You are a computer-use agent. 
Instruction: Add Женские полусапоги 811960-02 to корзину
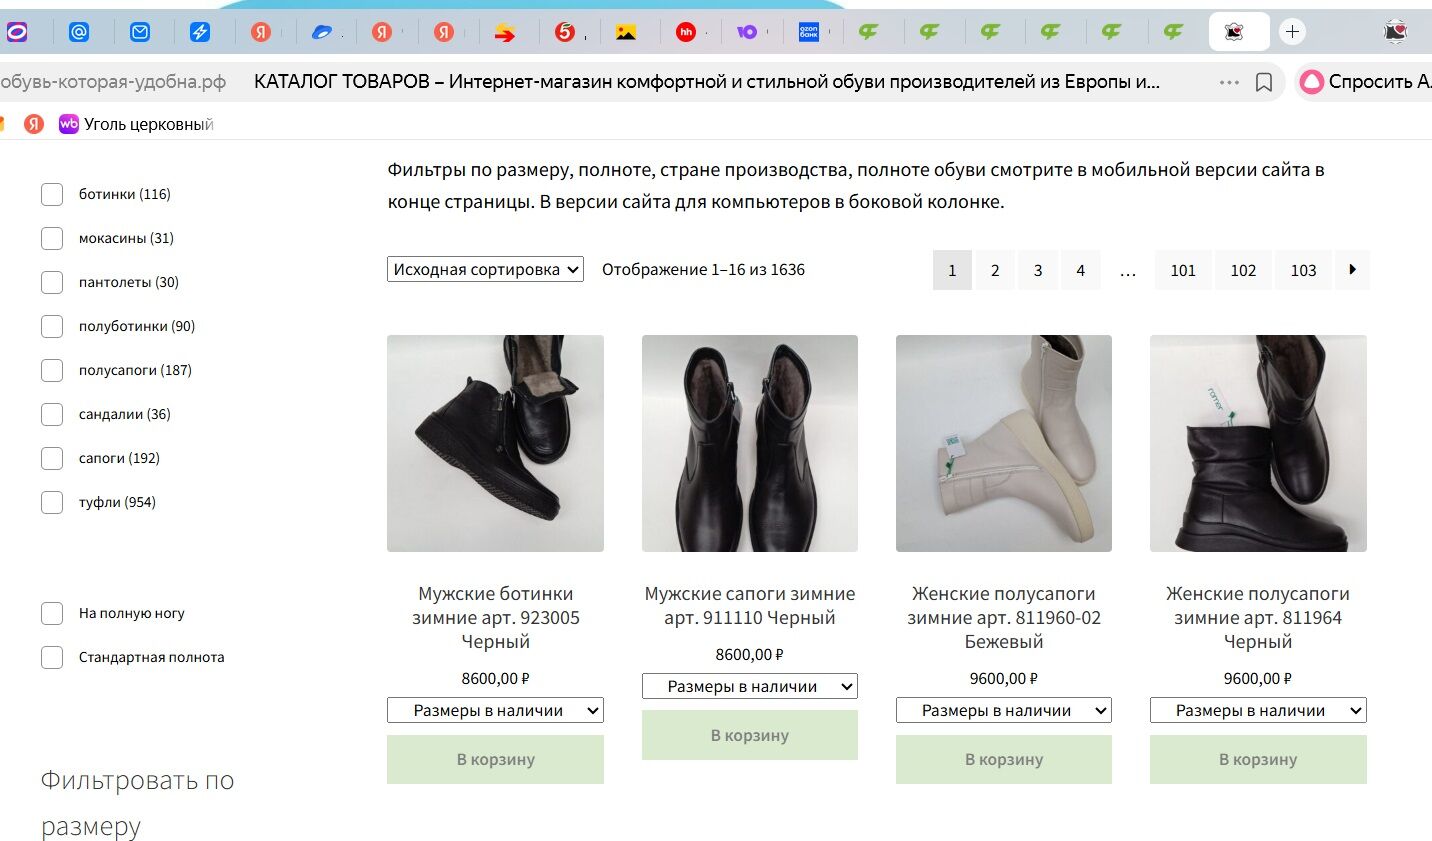click(1003, 759)
